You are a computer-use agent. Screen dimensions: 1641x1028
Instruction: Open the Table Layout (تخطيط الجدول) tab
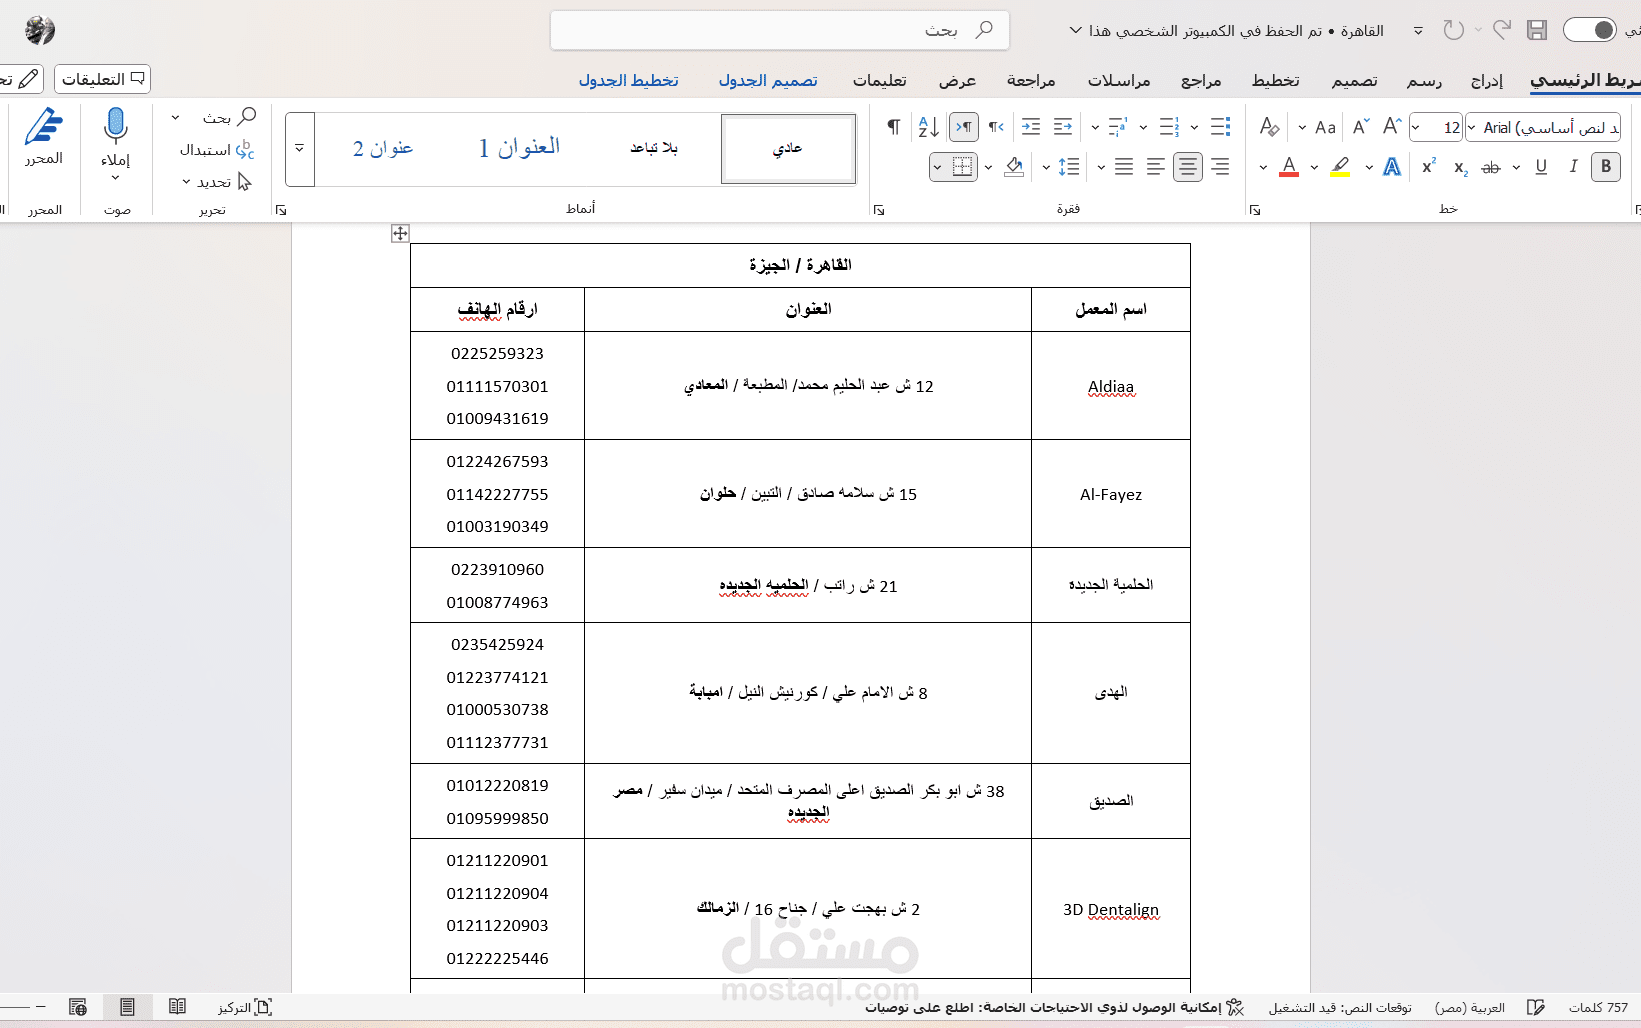click(628, 80)
